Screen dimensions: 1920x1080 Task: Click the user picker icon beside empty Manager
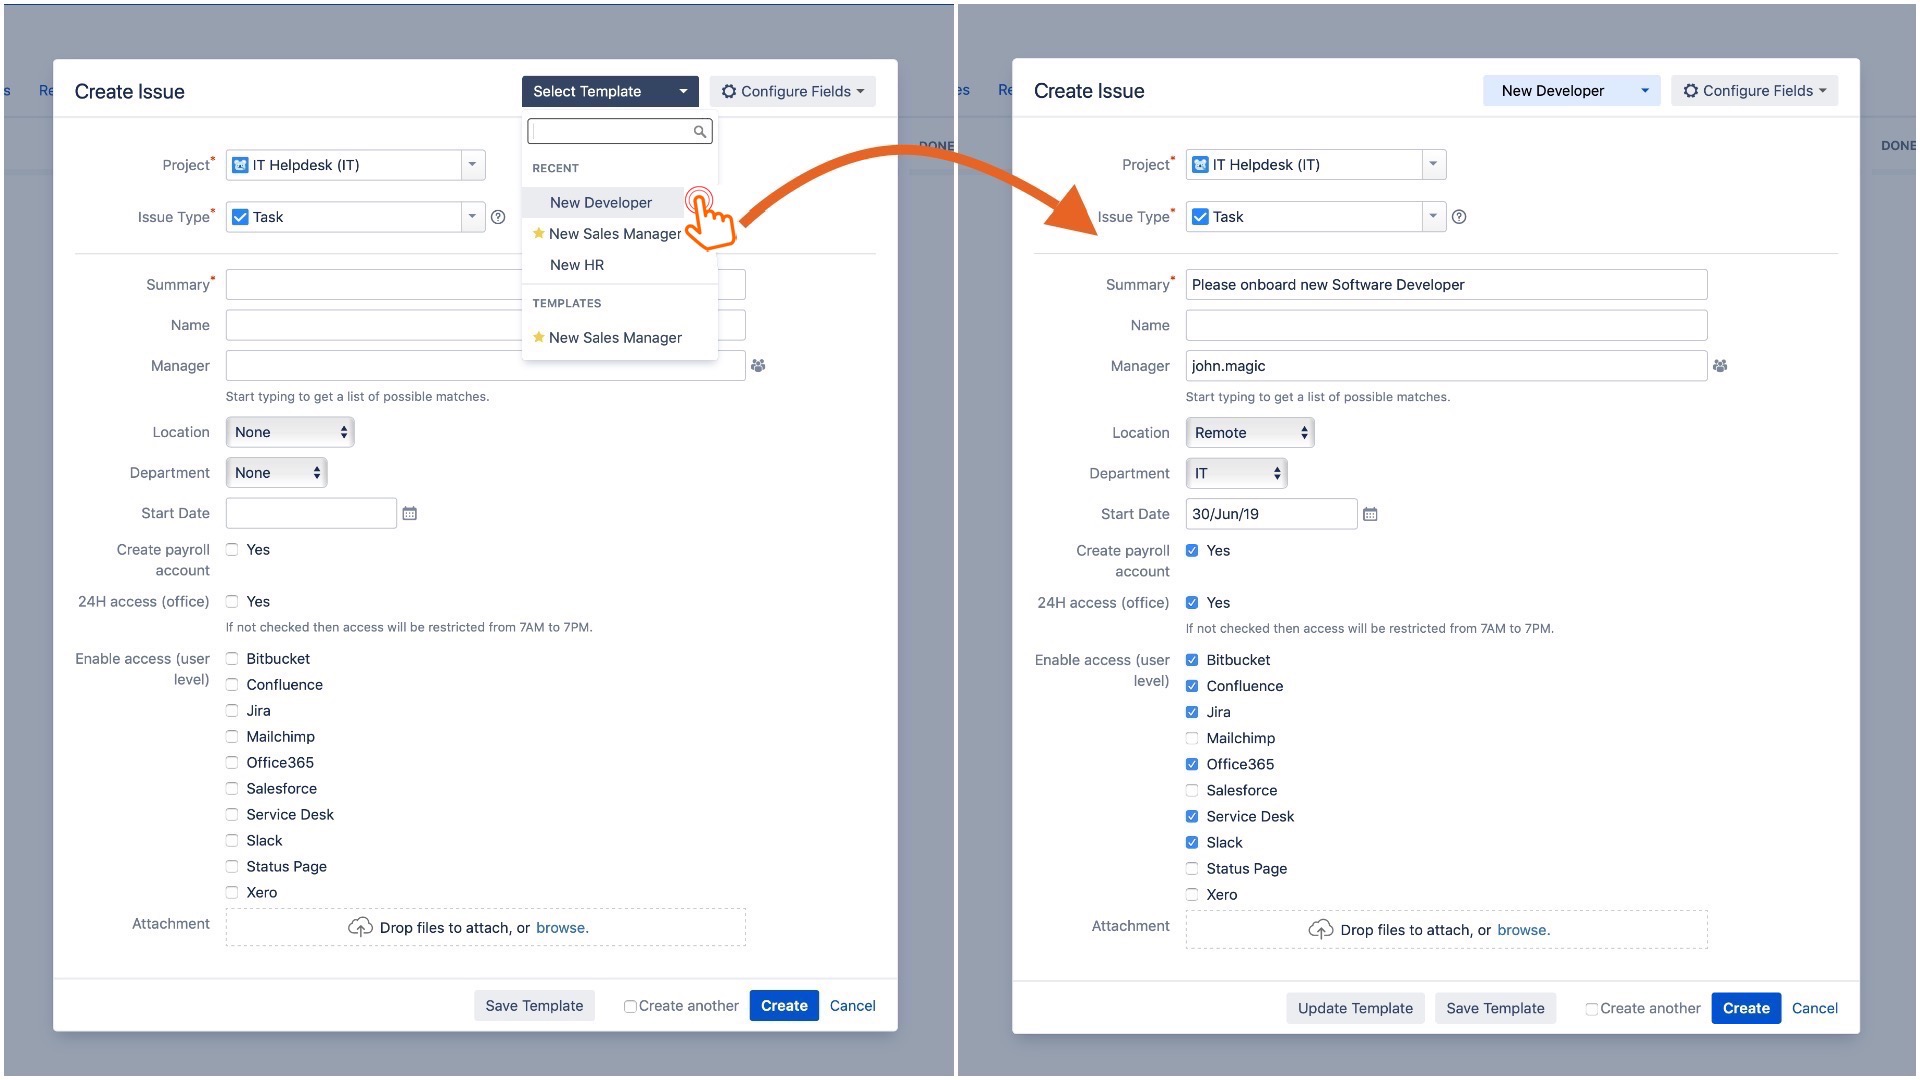[x=758, y=366]
